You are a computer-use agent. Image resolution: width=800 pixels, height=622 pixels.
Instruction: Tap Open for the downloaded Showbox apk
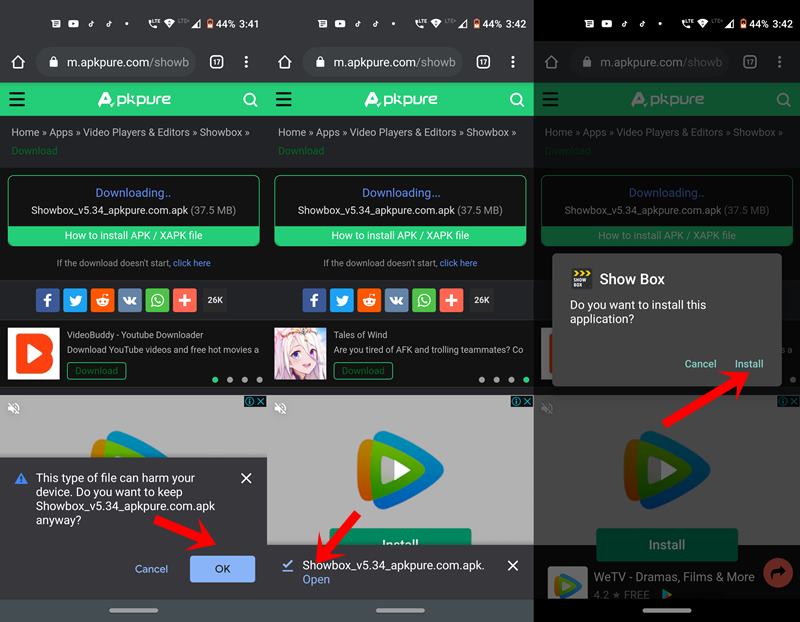click(x=316, y=580)
